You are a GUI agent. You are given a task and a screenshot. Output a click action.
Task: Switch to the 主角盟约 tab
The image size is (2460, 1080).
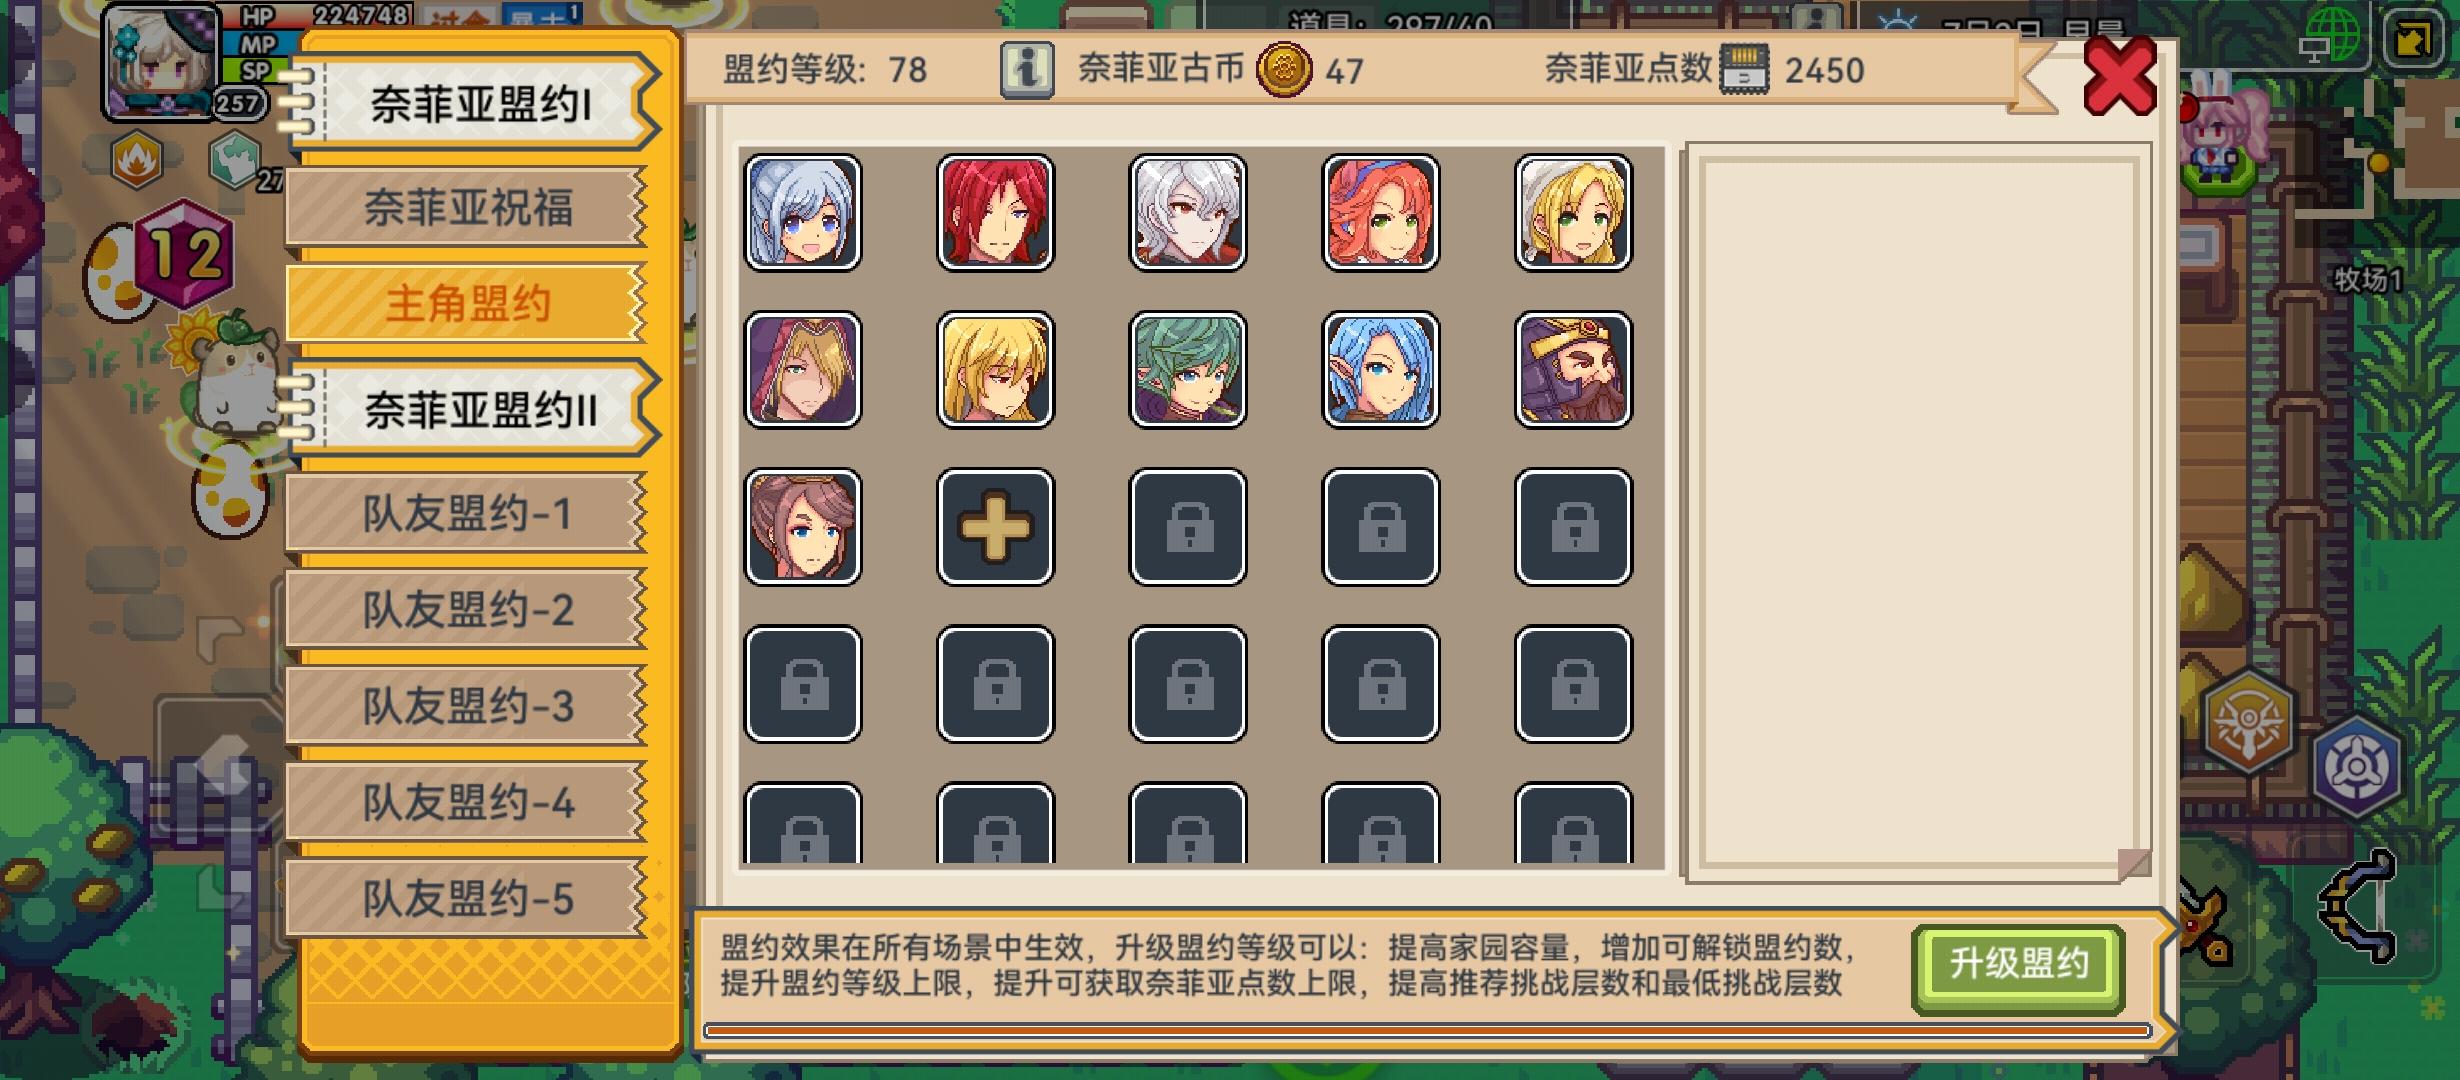(467, 304)
